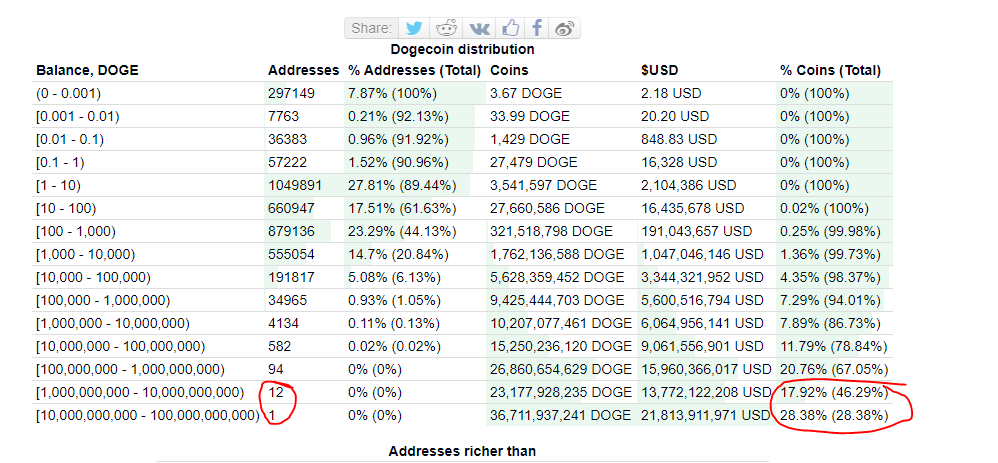Select the "[0.001 - 0.01)" balance range
The image size is (998, 463).
[78, 117]
